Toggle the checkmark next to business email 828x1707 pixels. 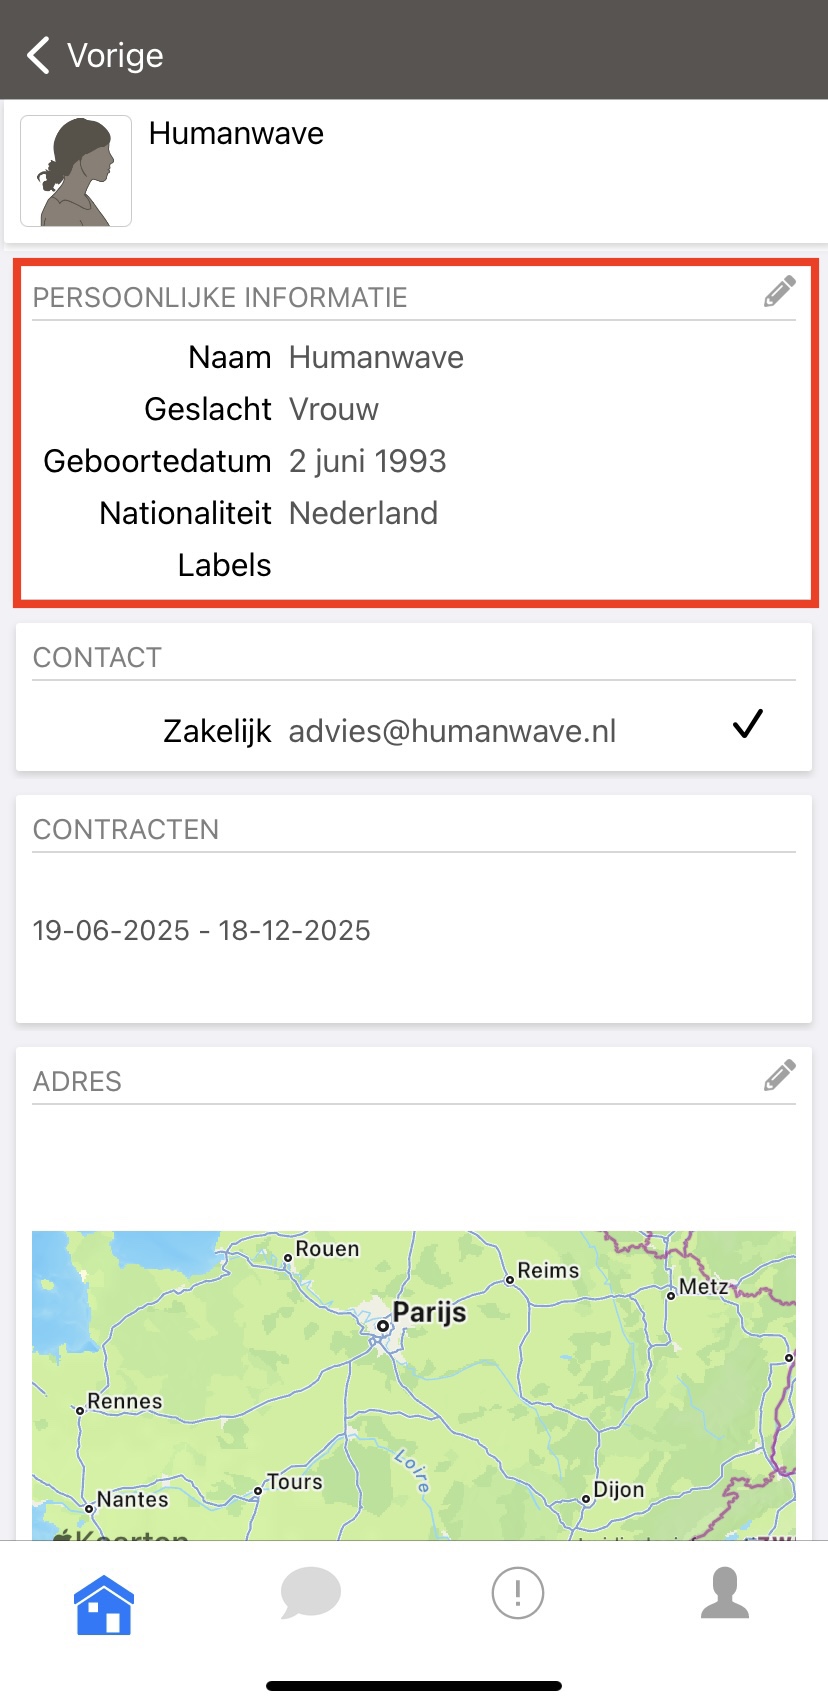click(x=747, y=723)
